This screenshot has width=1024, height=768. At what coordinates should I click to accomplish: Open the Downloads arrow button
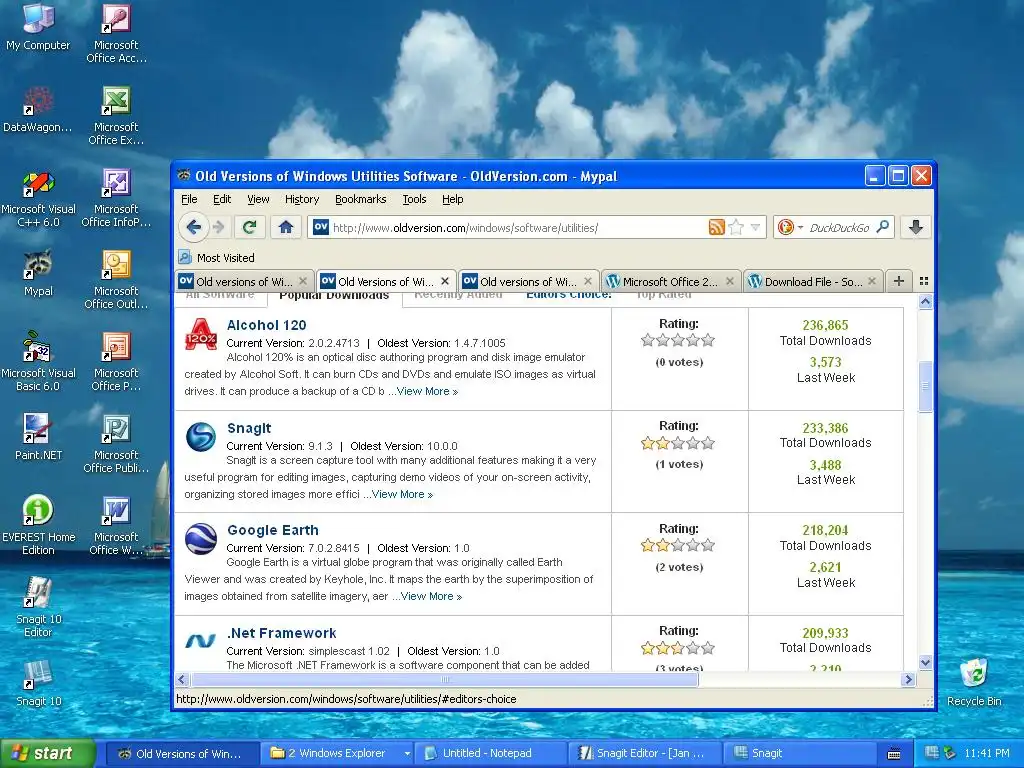pyautogui.click(x=916, y=227)
